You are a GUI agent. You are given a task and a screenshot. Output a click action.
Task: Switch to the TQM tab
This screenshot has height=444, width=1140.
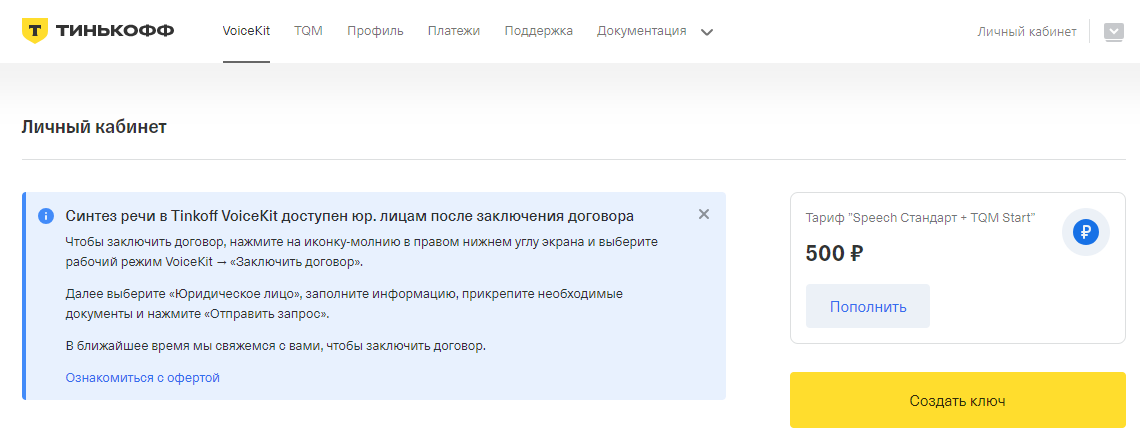tap(308, 31)
